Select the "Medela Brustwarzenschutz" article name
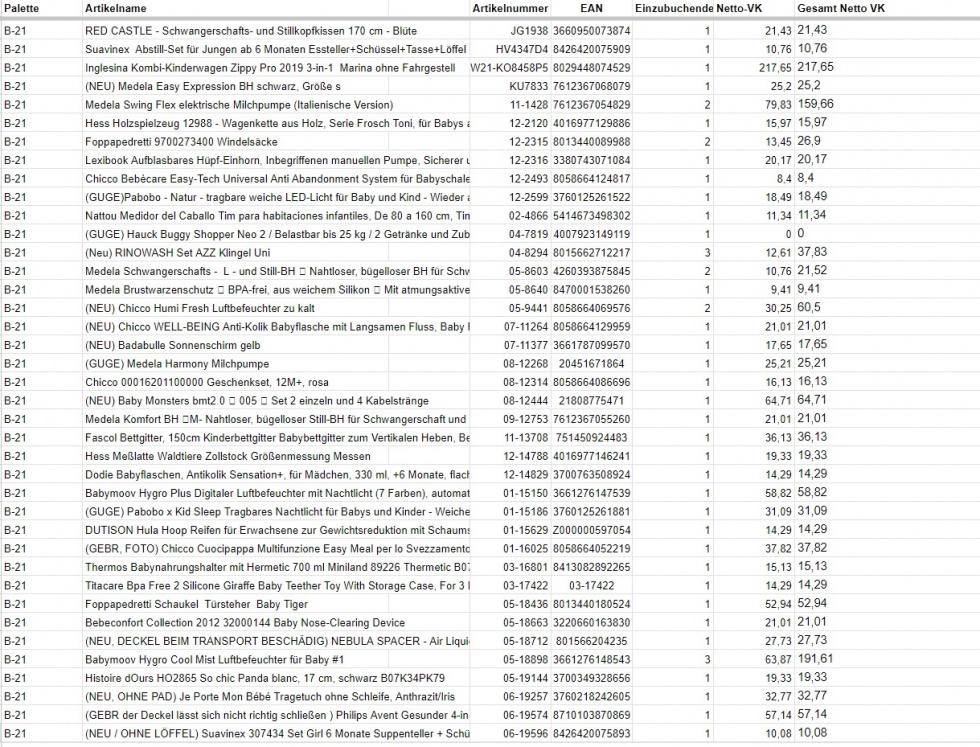This screenshot has width=980, height=747. [278, 289]
